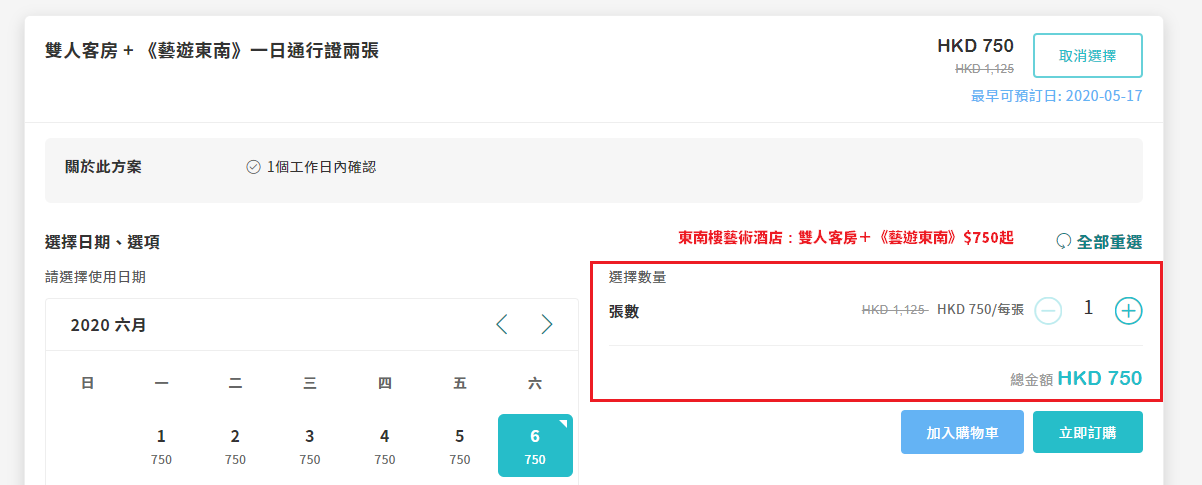Click 最早可預訂日: 2020-05-17 text
1202x485 pixels.
(1057, 96)
